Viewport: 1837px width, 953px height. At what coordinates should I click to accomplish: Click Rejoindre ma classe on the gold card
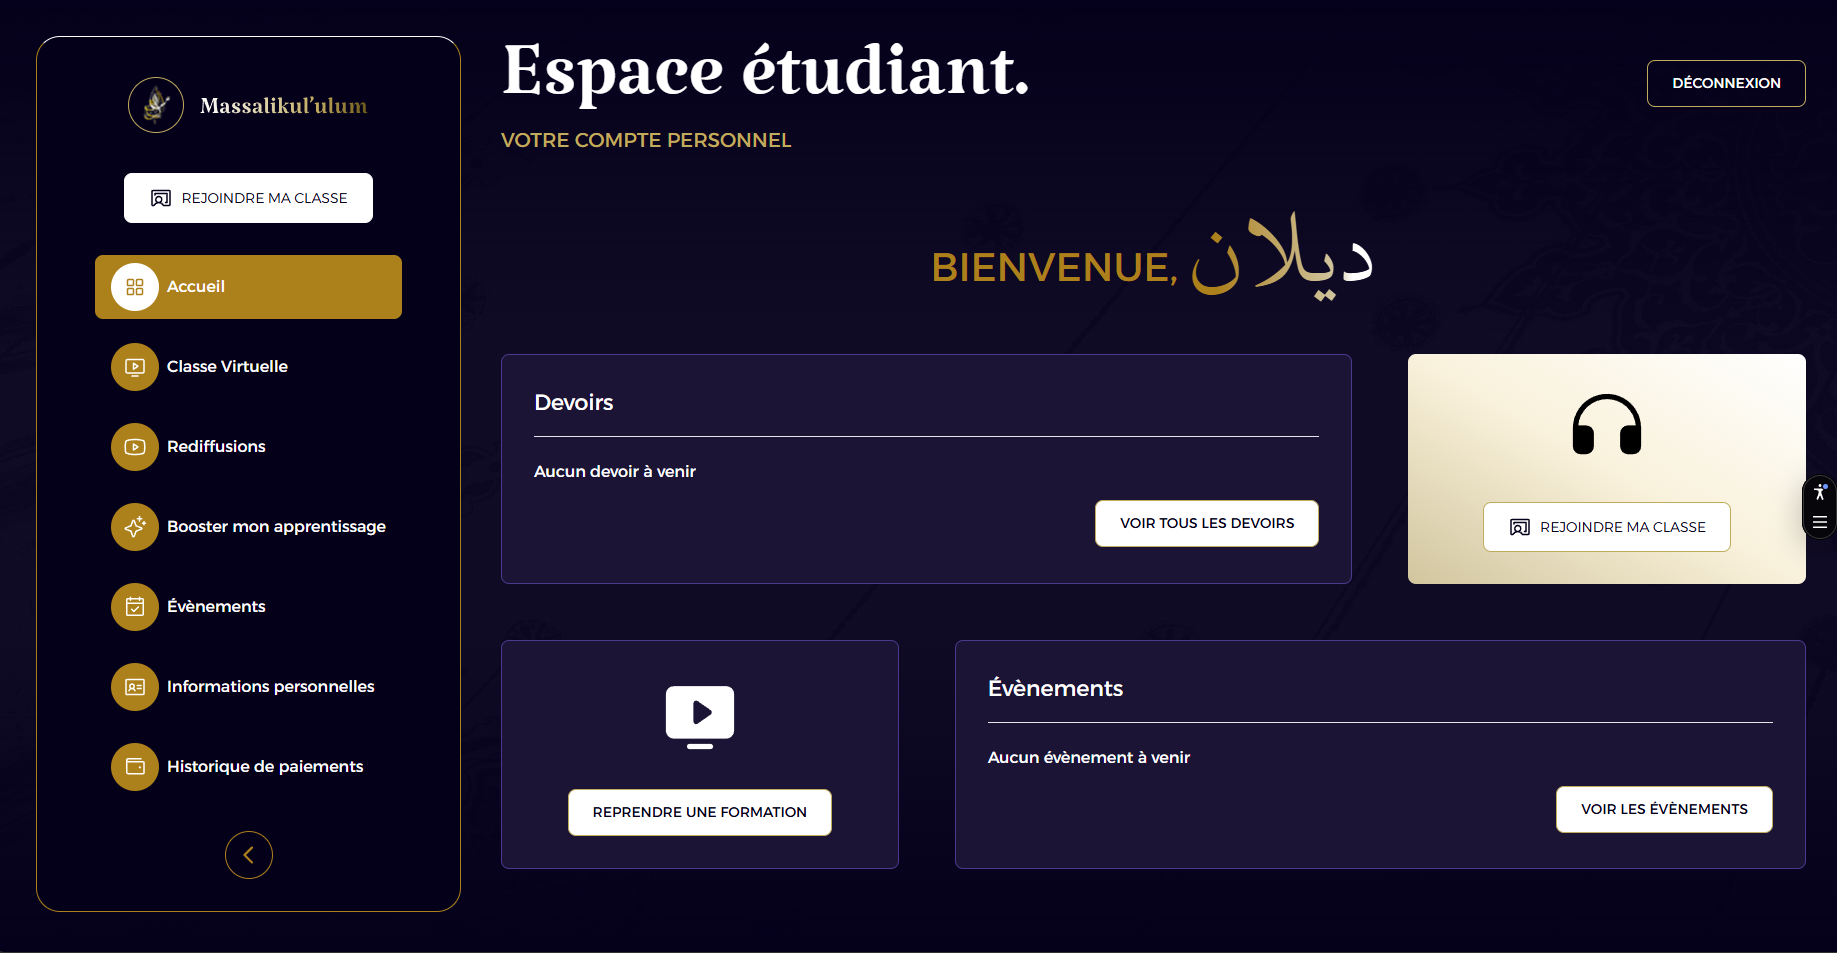pyautogui.click(x=1606, y=527)
